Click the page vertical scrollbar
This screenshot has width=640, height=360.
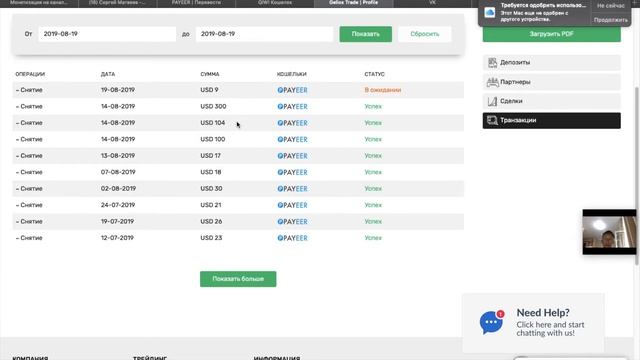click(637, 176)
